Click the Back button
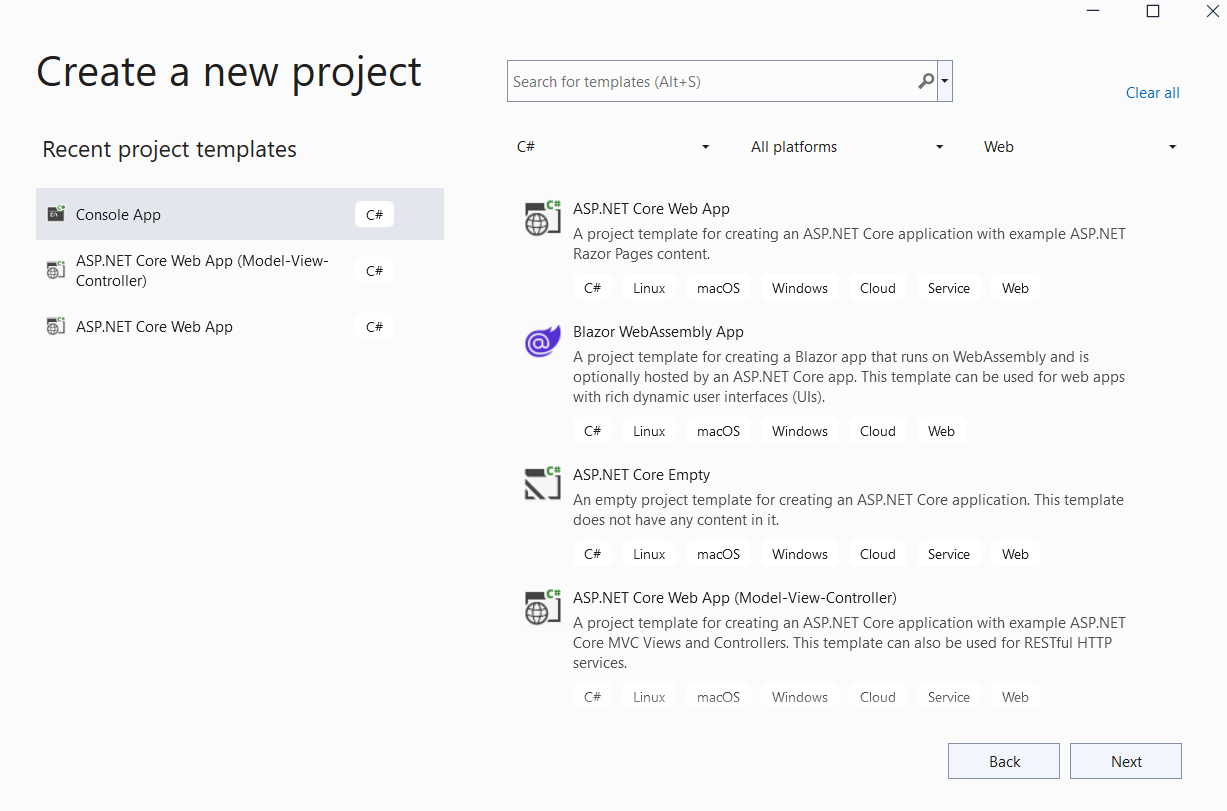Image resolution: width=1227 pixels, height=811 pixels. 1003,761
